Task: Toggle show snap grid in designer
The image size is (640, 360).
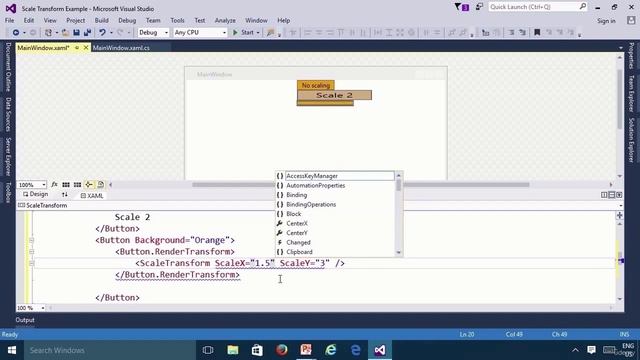Action: tap(66, 184)
